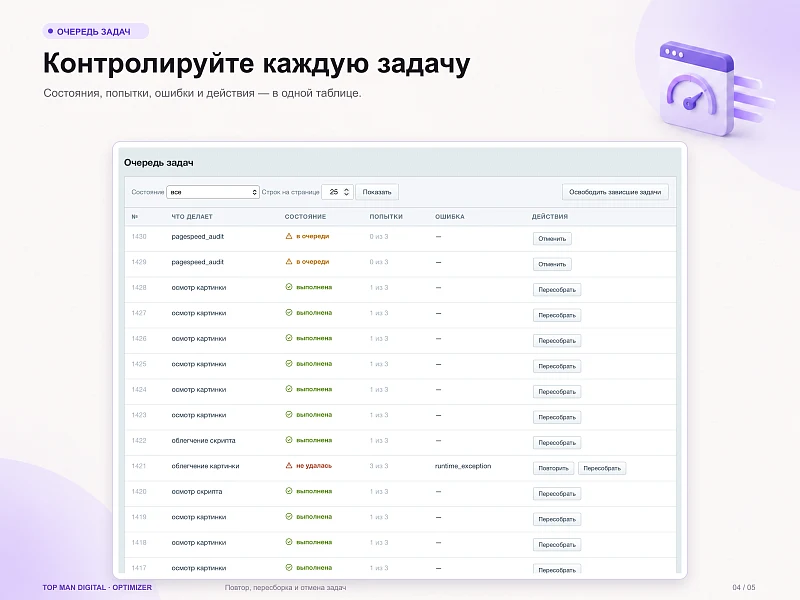This screenshot has height=600, width=800.
Task: Click the green check icon of task 1417
Action: pos(289,568)
